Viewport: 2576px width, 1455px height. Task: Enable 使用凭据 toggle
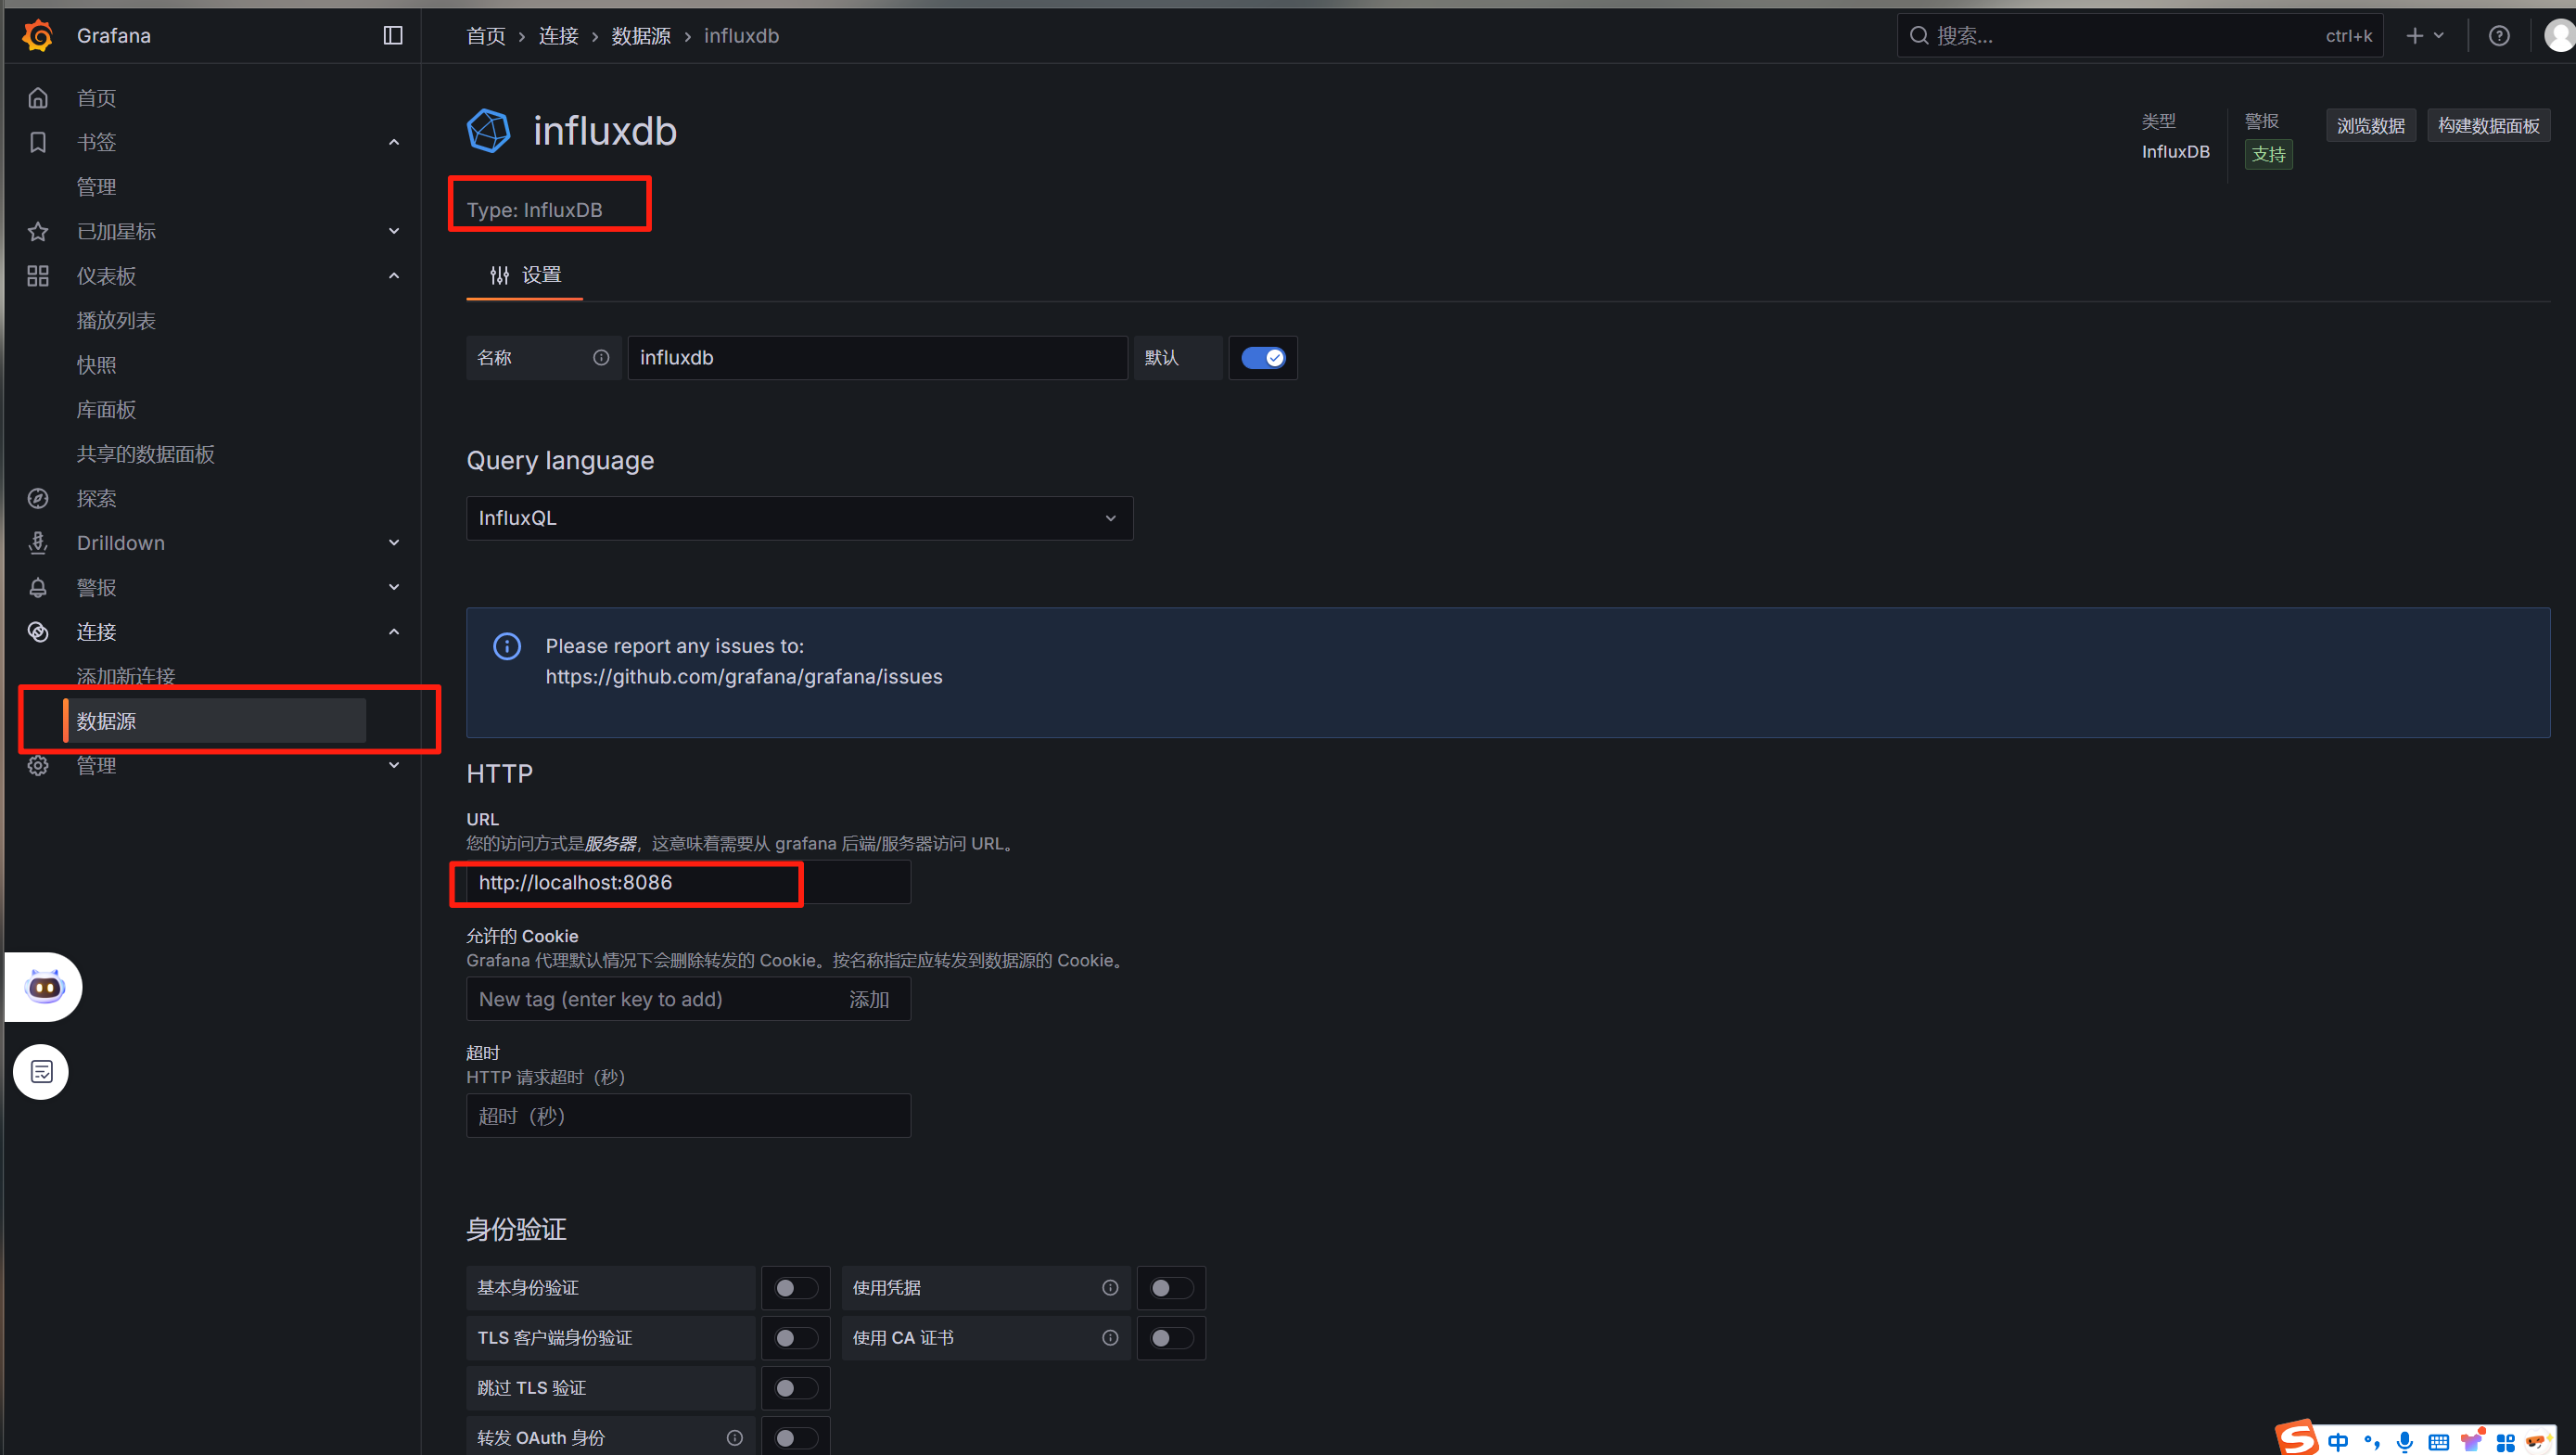pos(1171,1288)
